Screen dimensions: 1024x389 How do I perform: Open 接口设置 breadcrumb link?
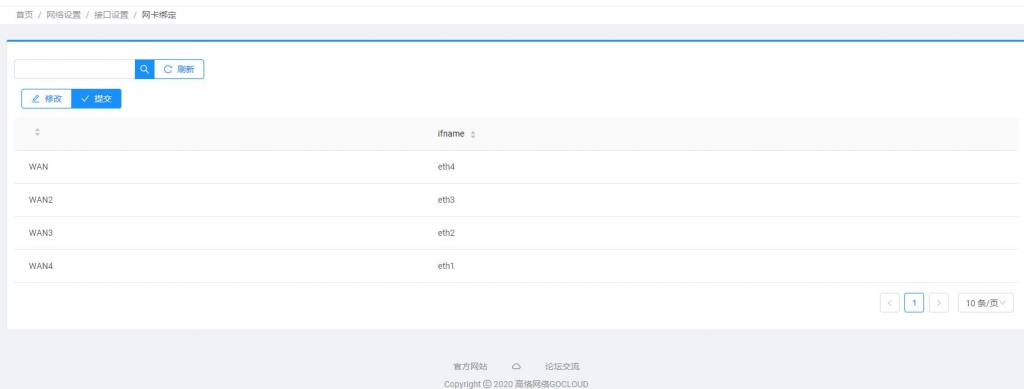[x=111, y=15]
